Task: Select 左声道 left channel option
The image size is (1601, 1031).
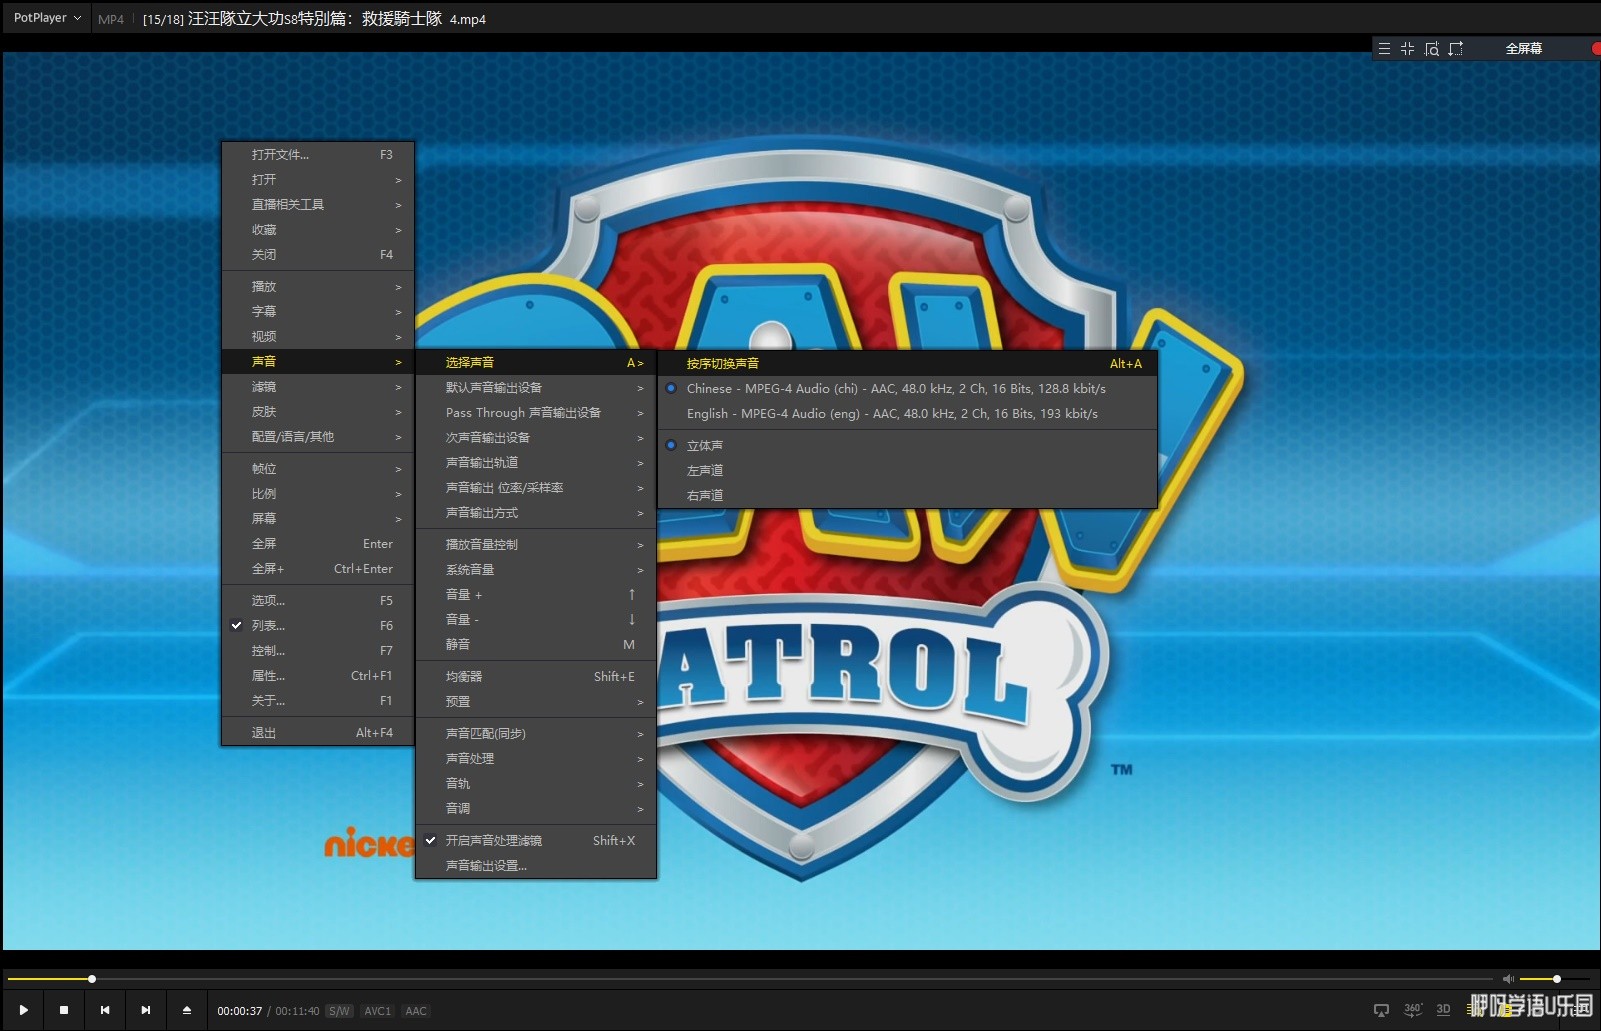Action: 907,470
